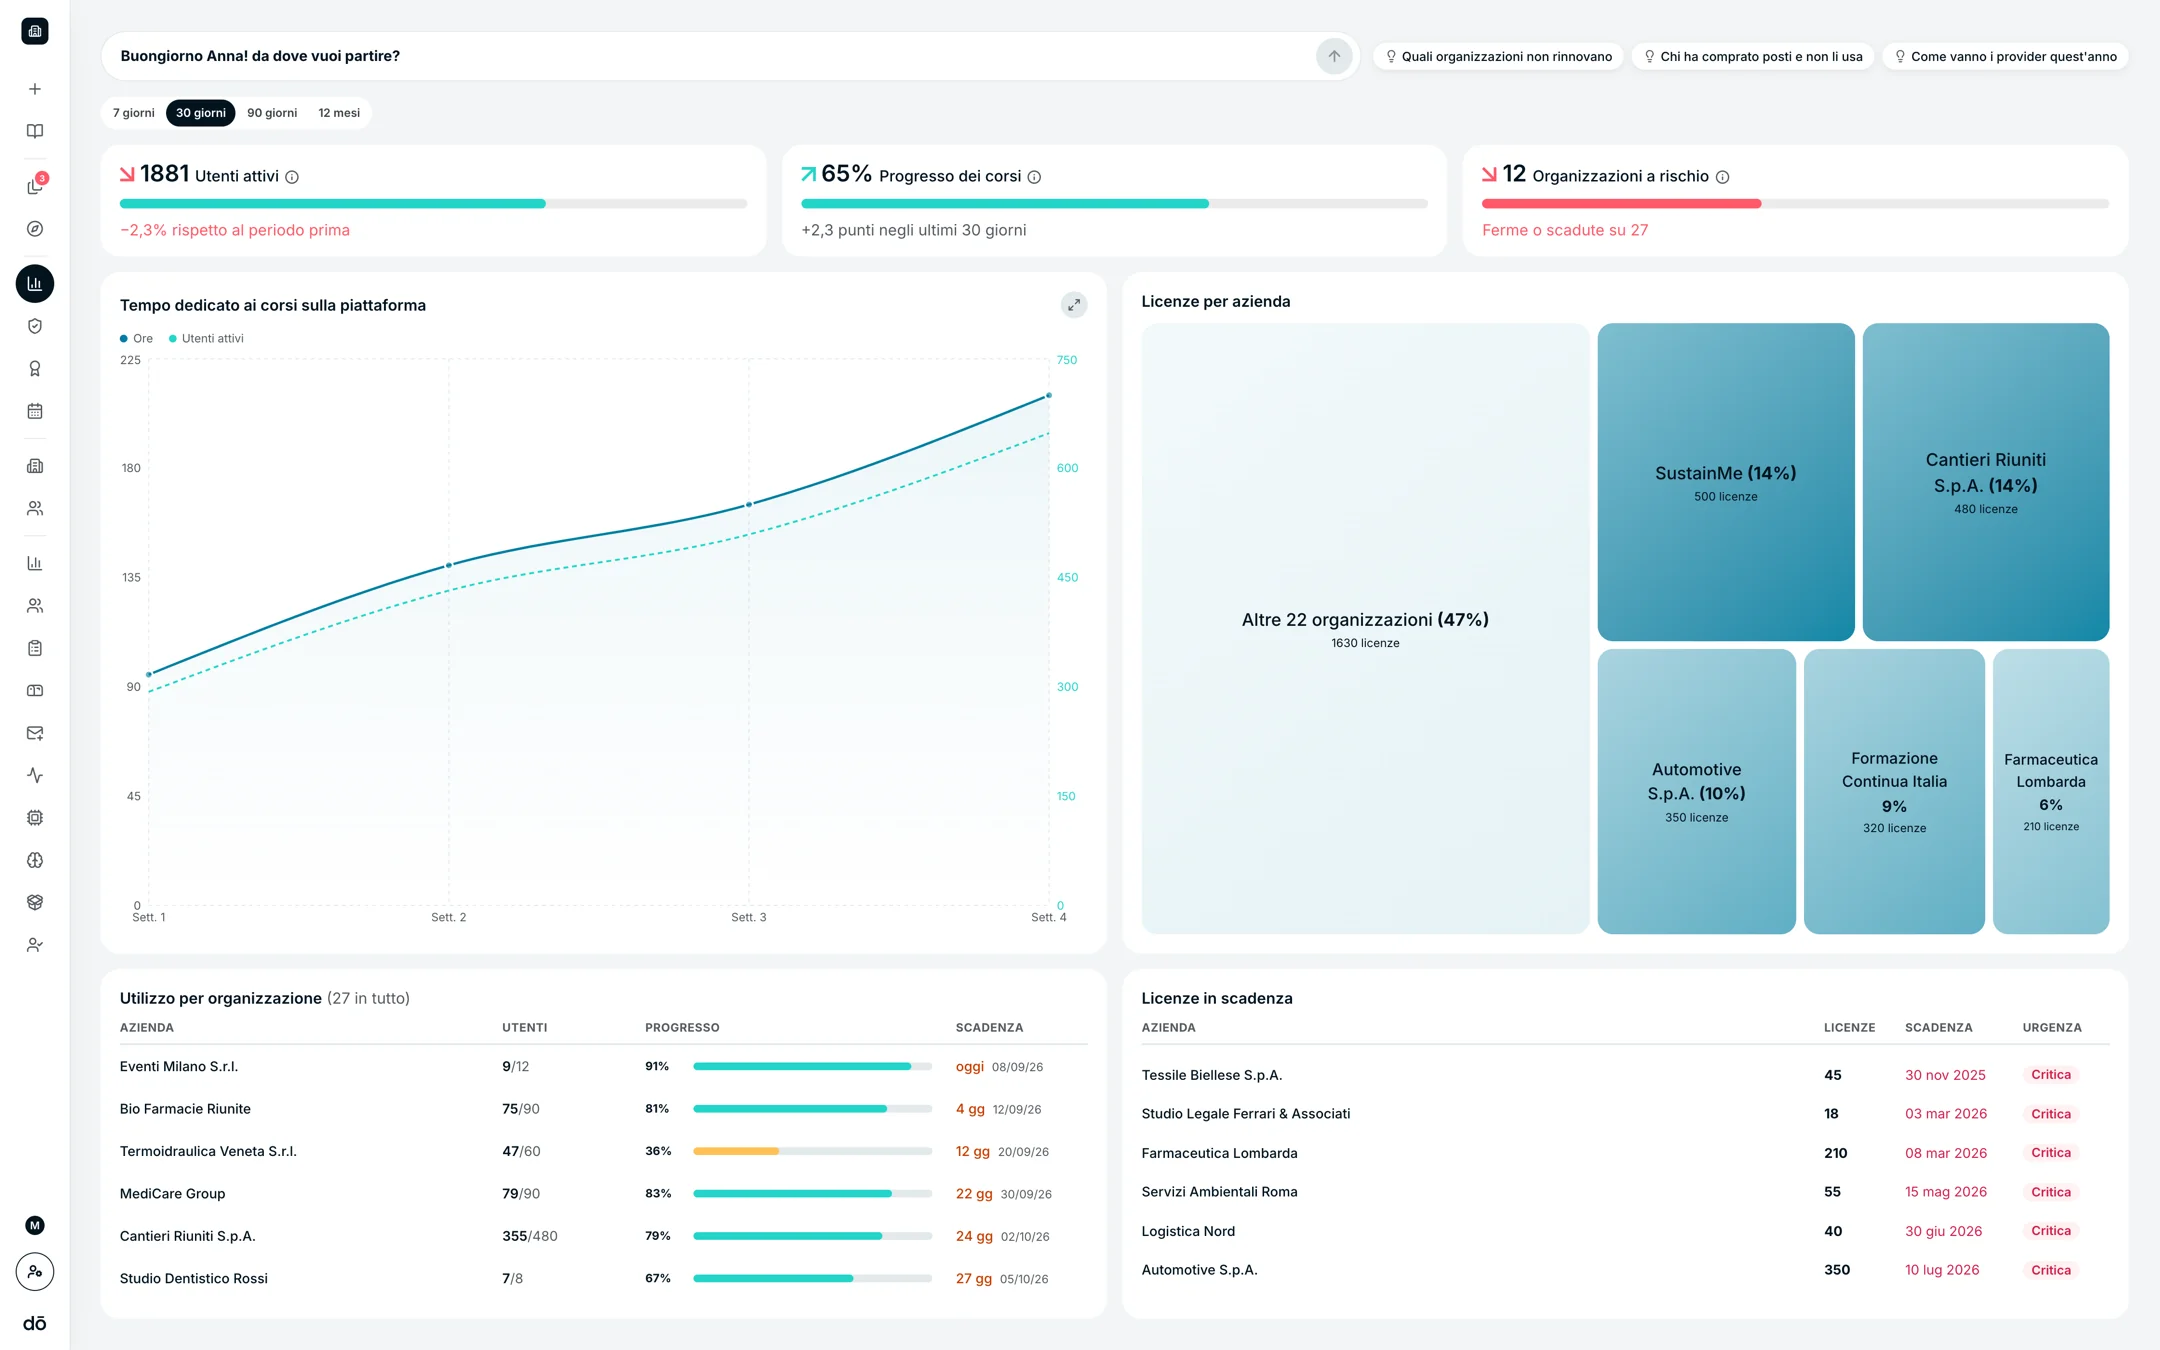This screenshot has height=1350, width=2160.
Task: Open the user-check icon in the sidebar
Action: pyautogui.click(x=35, y=945)
